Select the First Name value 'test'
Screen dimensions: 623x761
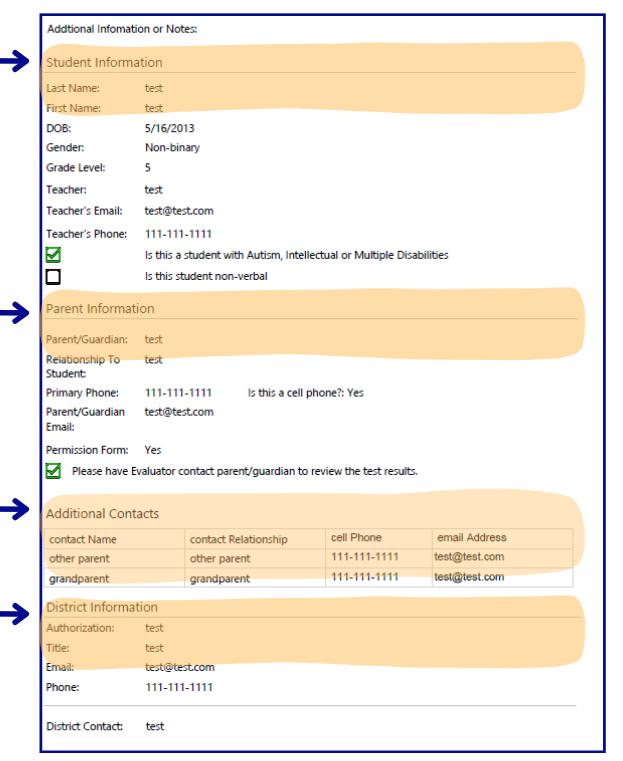click(x=154, y=108)
